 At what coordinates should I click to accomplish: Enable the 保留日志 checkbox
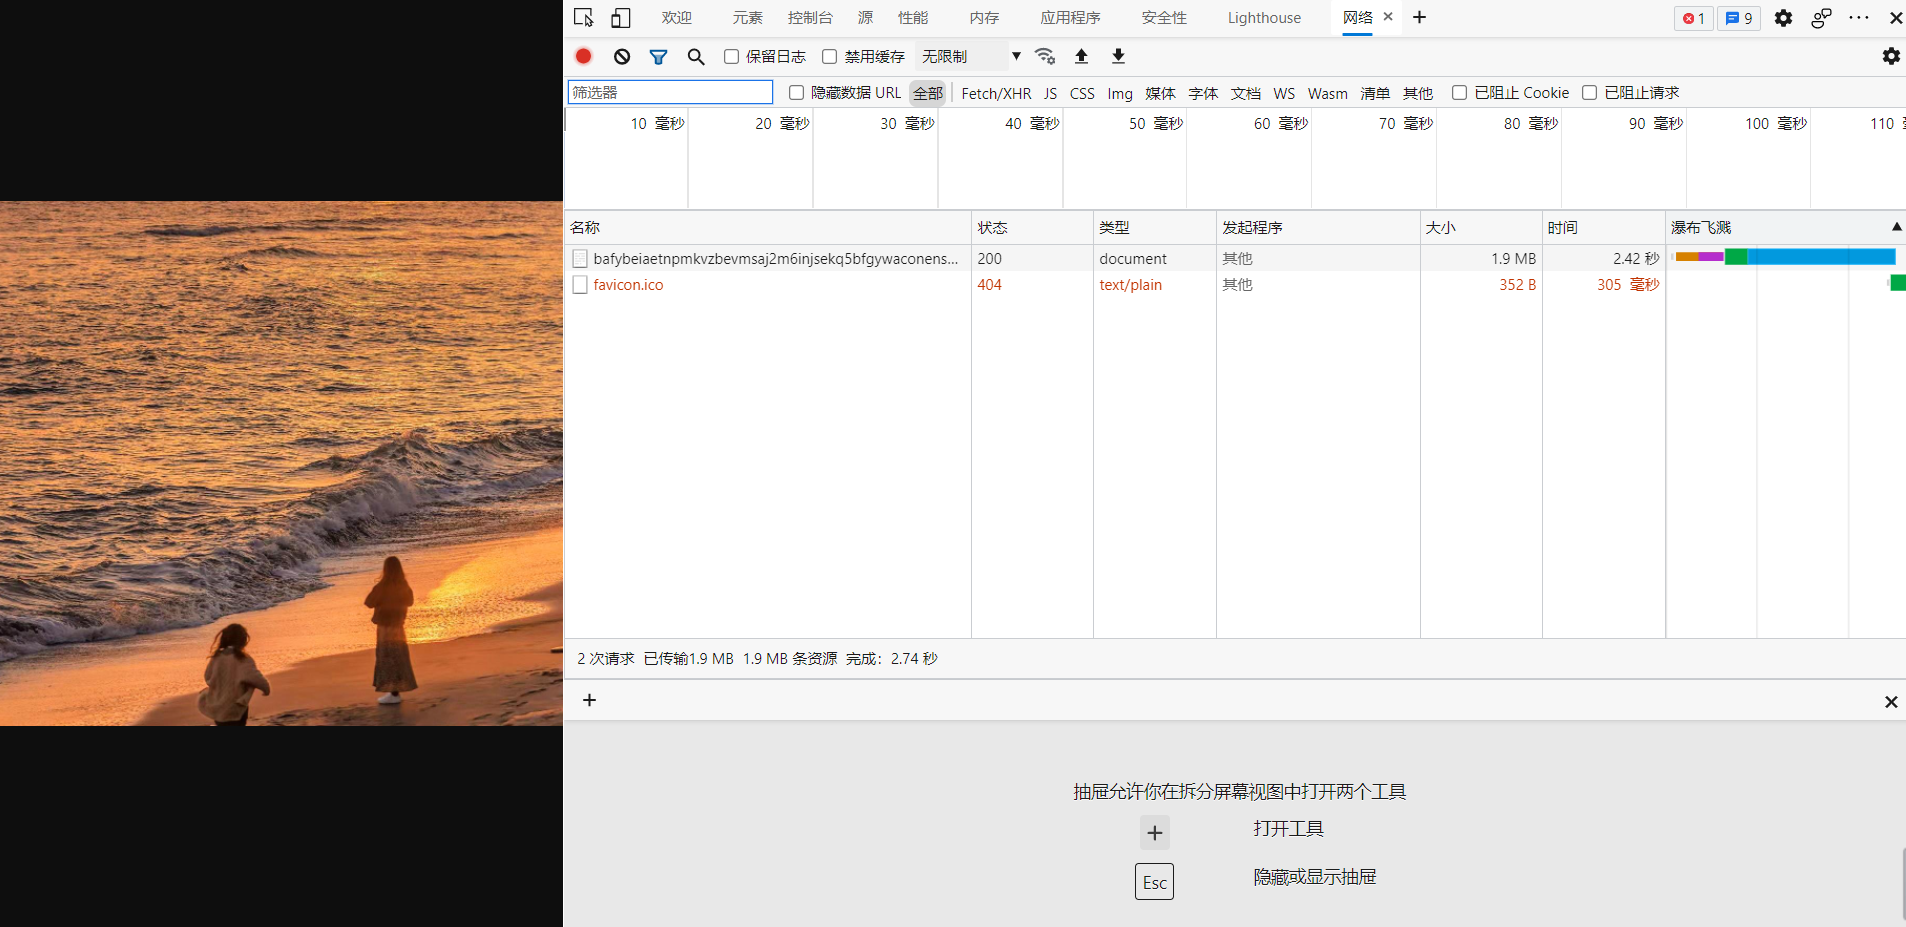point(732,57)
